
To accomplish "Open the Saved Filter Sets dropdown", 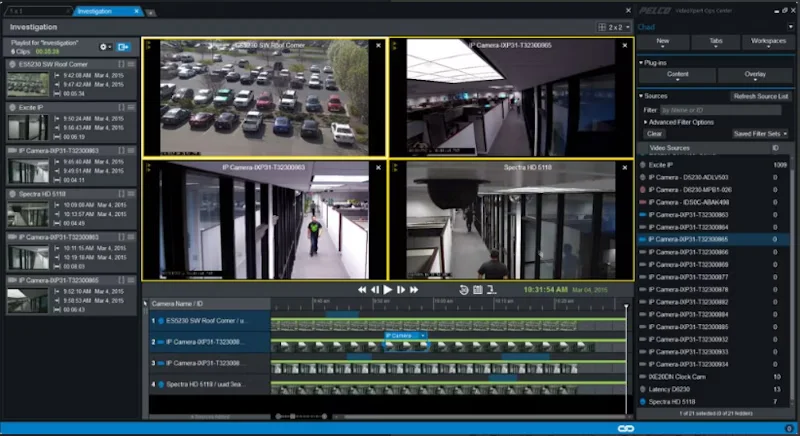I will [760, 133].
